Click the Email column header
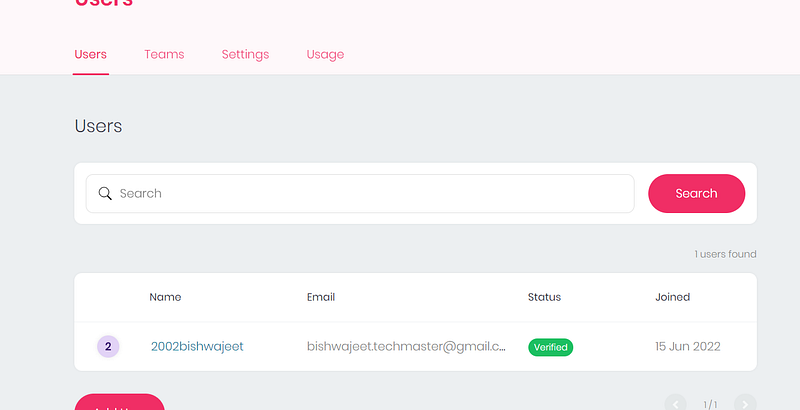The image size is (800, 410). coord(321,297)
